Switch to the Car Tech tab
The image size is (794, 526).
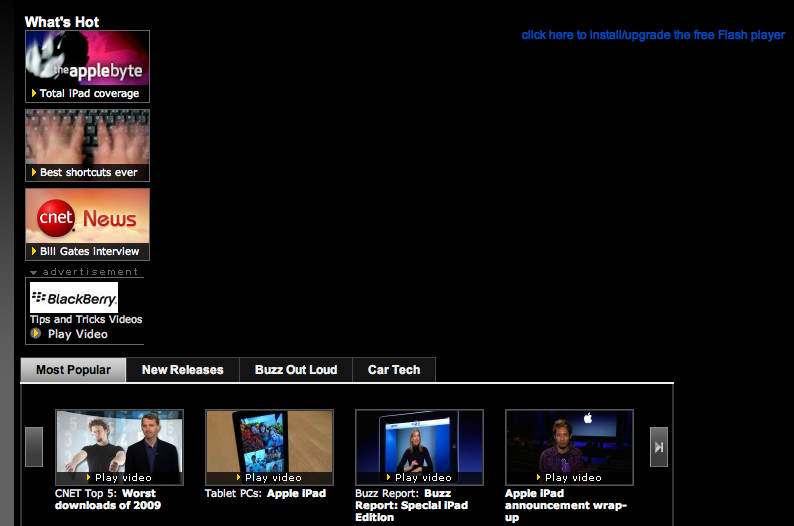(394, 370)
